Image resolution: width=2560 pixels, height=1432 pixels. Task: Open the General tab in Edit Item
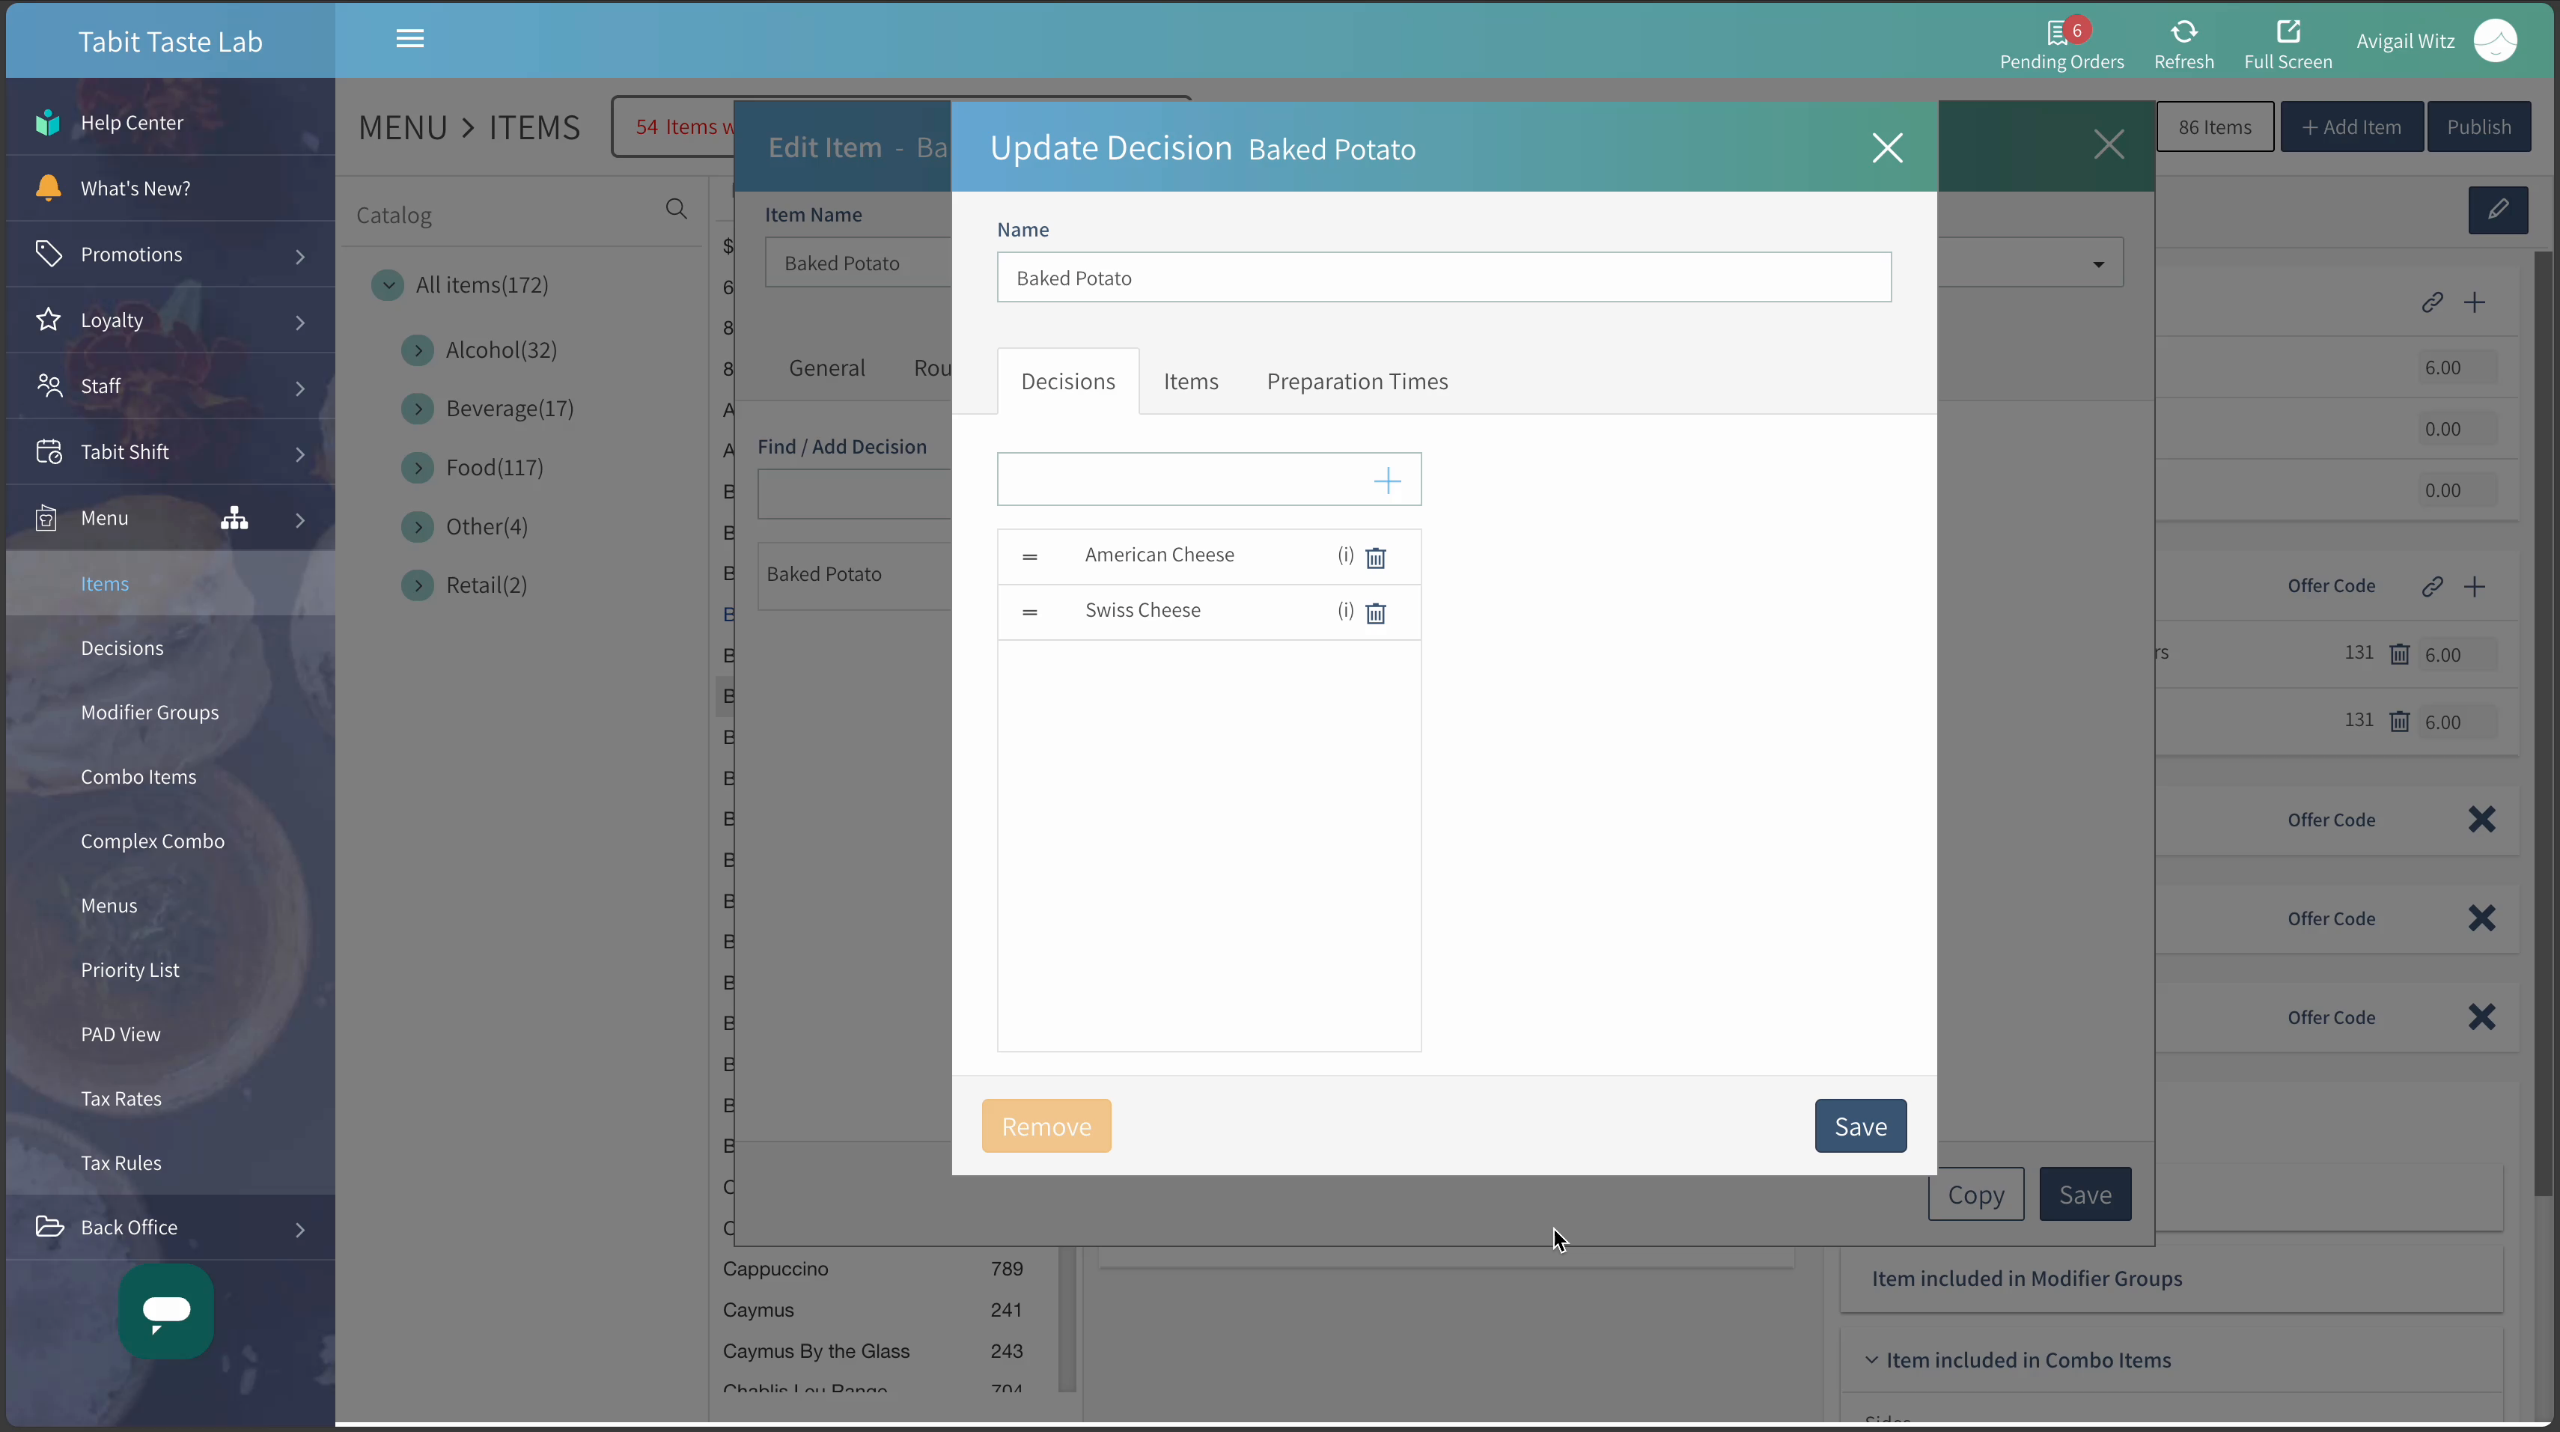(x=827, y=368)
